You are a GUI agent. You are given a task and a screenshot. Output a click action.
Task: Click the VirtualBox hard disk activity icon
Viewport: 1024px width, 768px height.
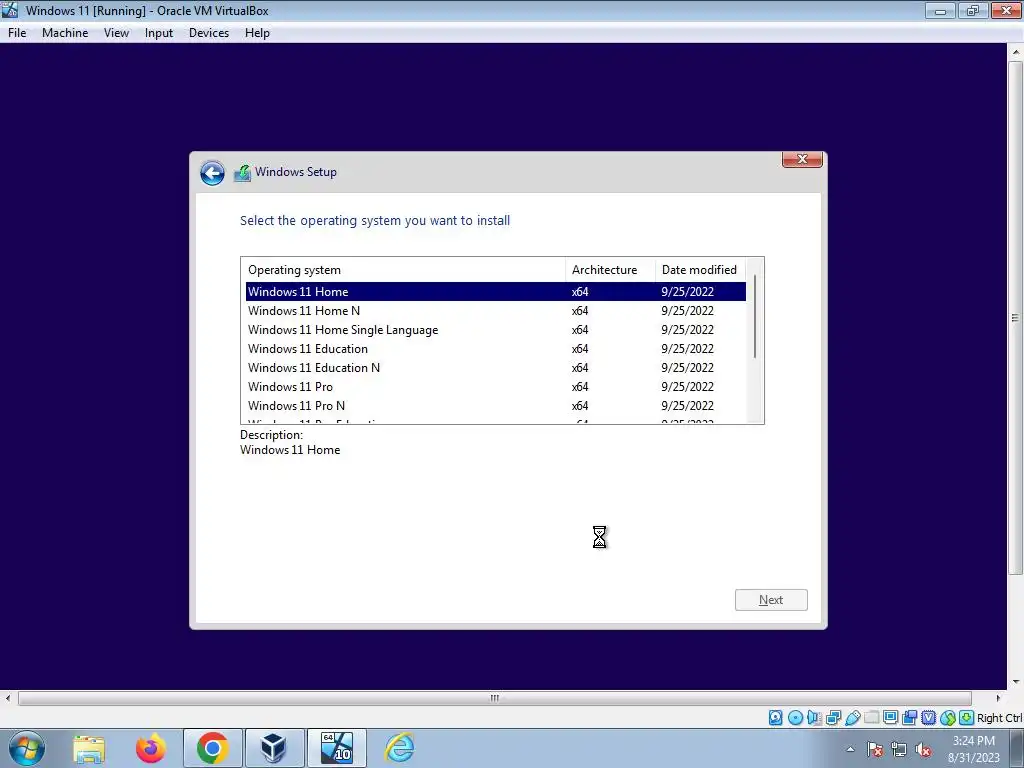click(x=775, y=718)
